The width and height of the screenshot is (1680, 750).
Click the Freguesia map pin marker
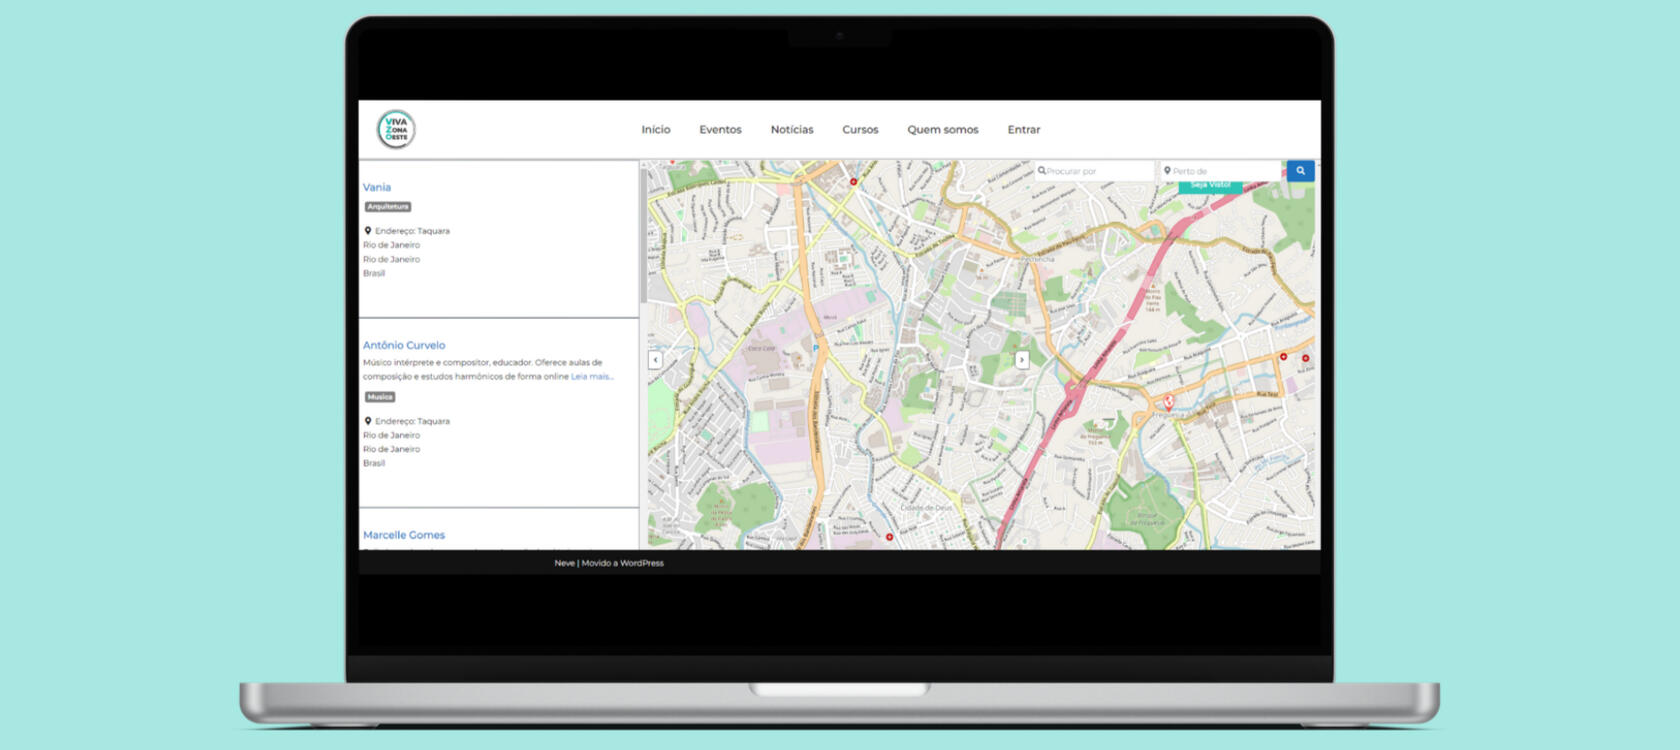1167,403
